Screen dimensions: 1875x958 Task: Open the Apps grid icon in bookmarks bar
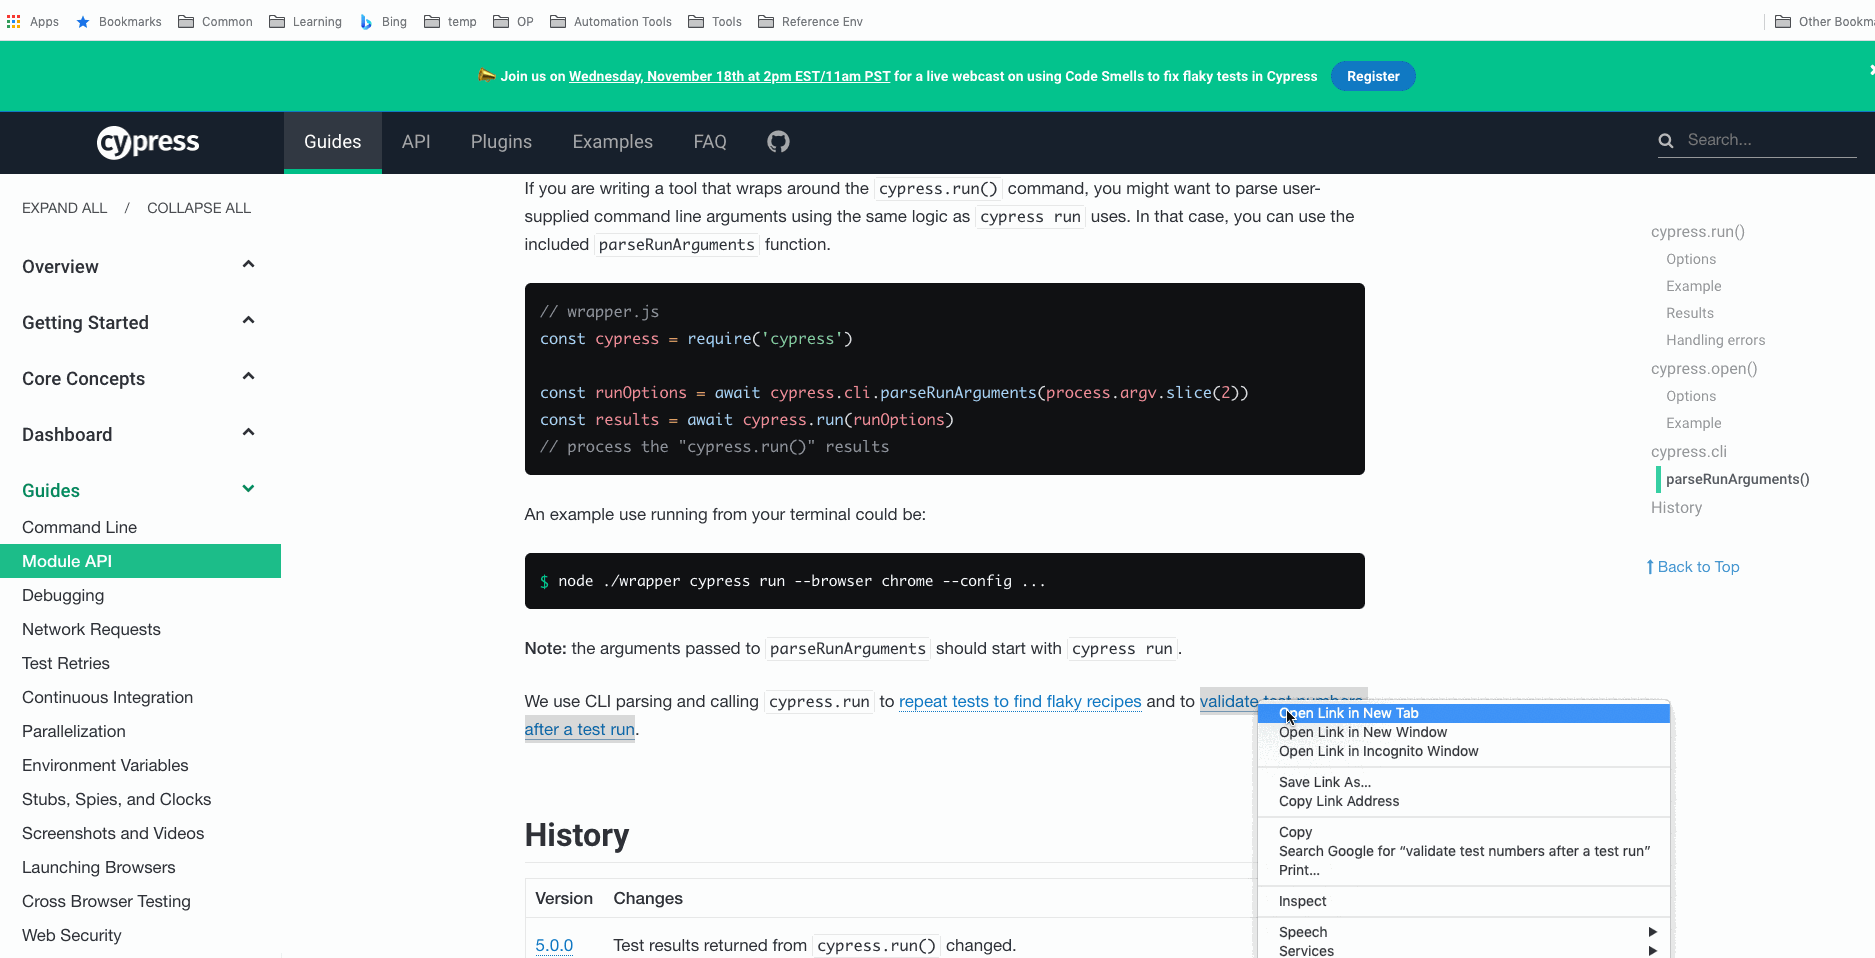[14, 21]
